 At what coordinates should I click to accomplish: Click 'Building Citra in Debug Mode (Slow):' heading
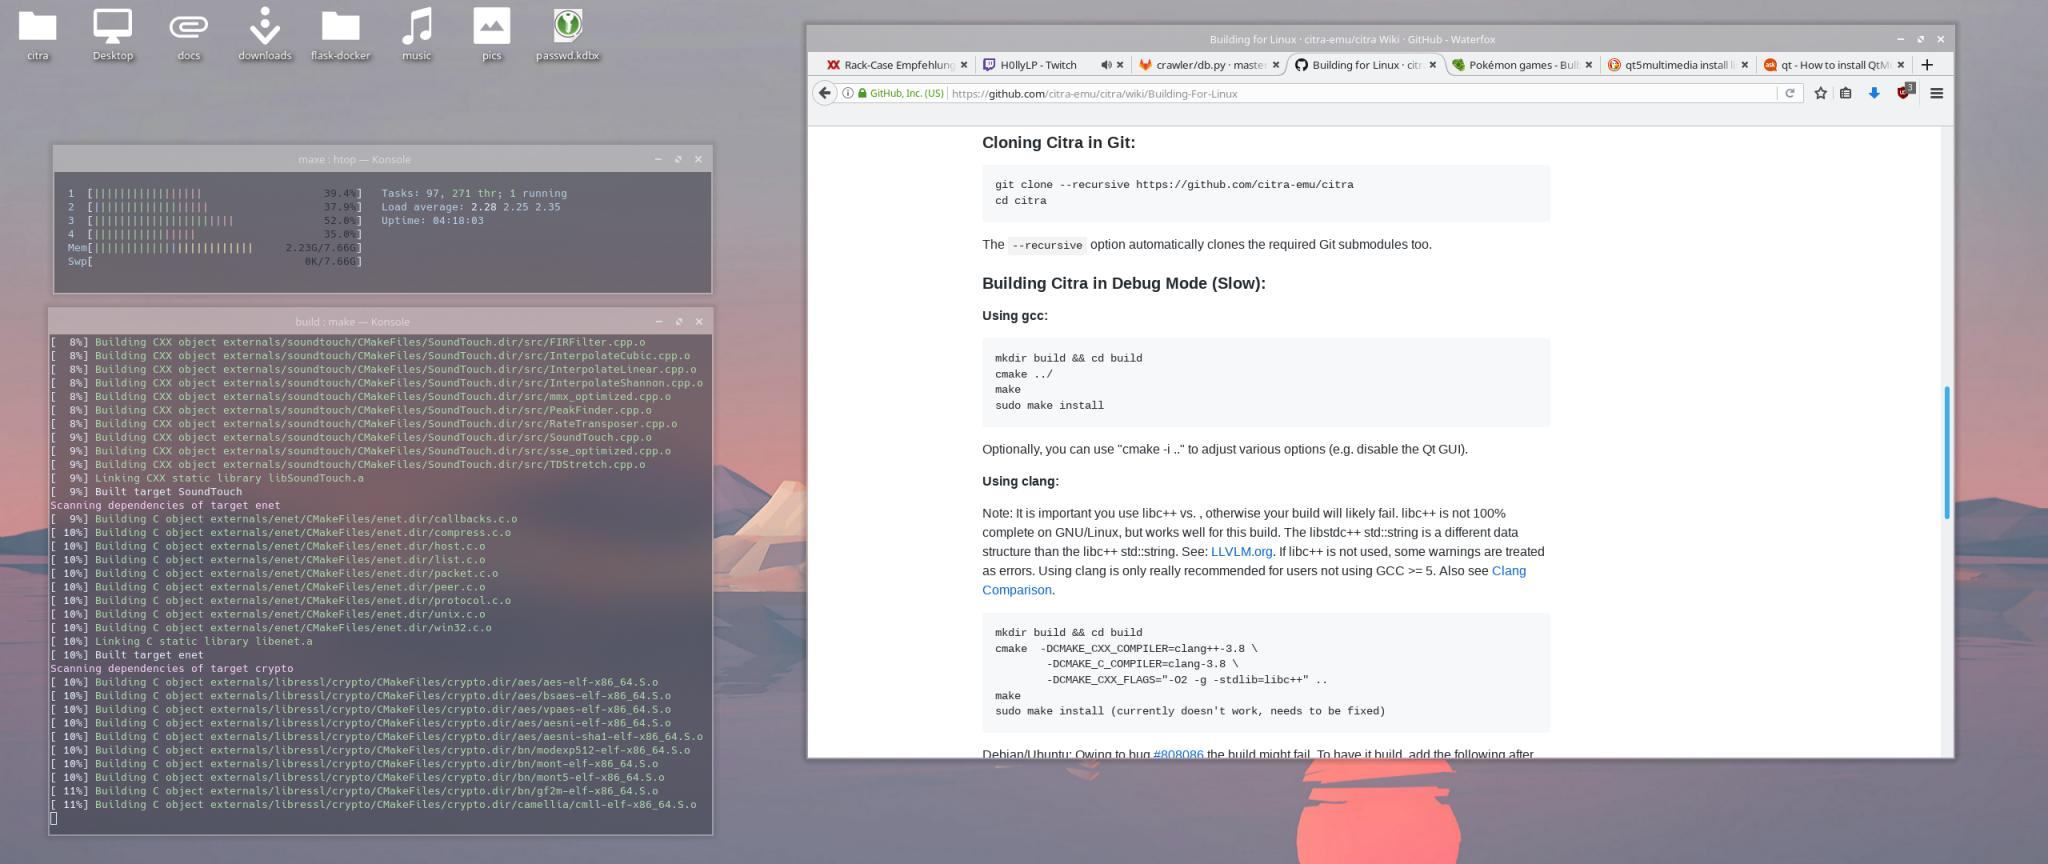1123,283
